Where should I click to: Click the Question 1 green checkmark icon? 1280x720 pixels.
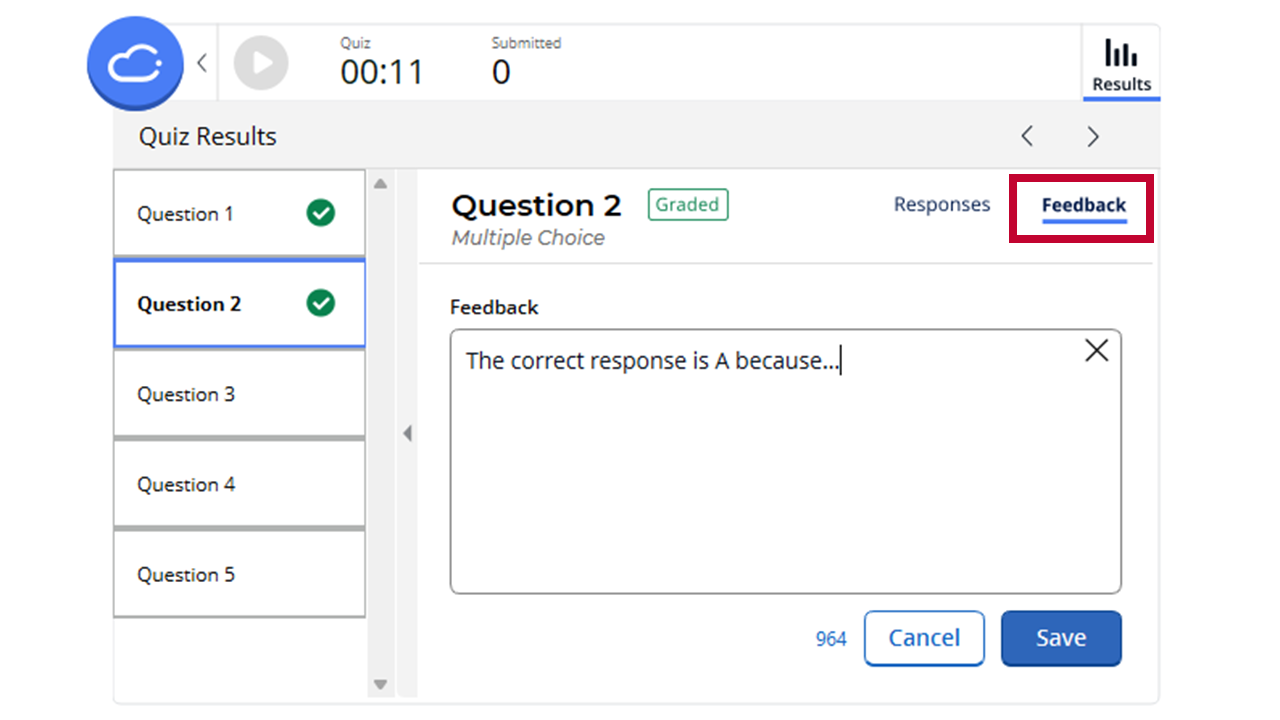point(320,213)
